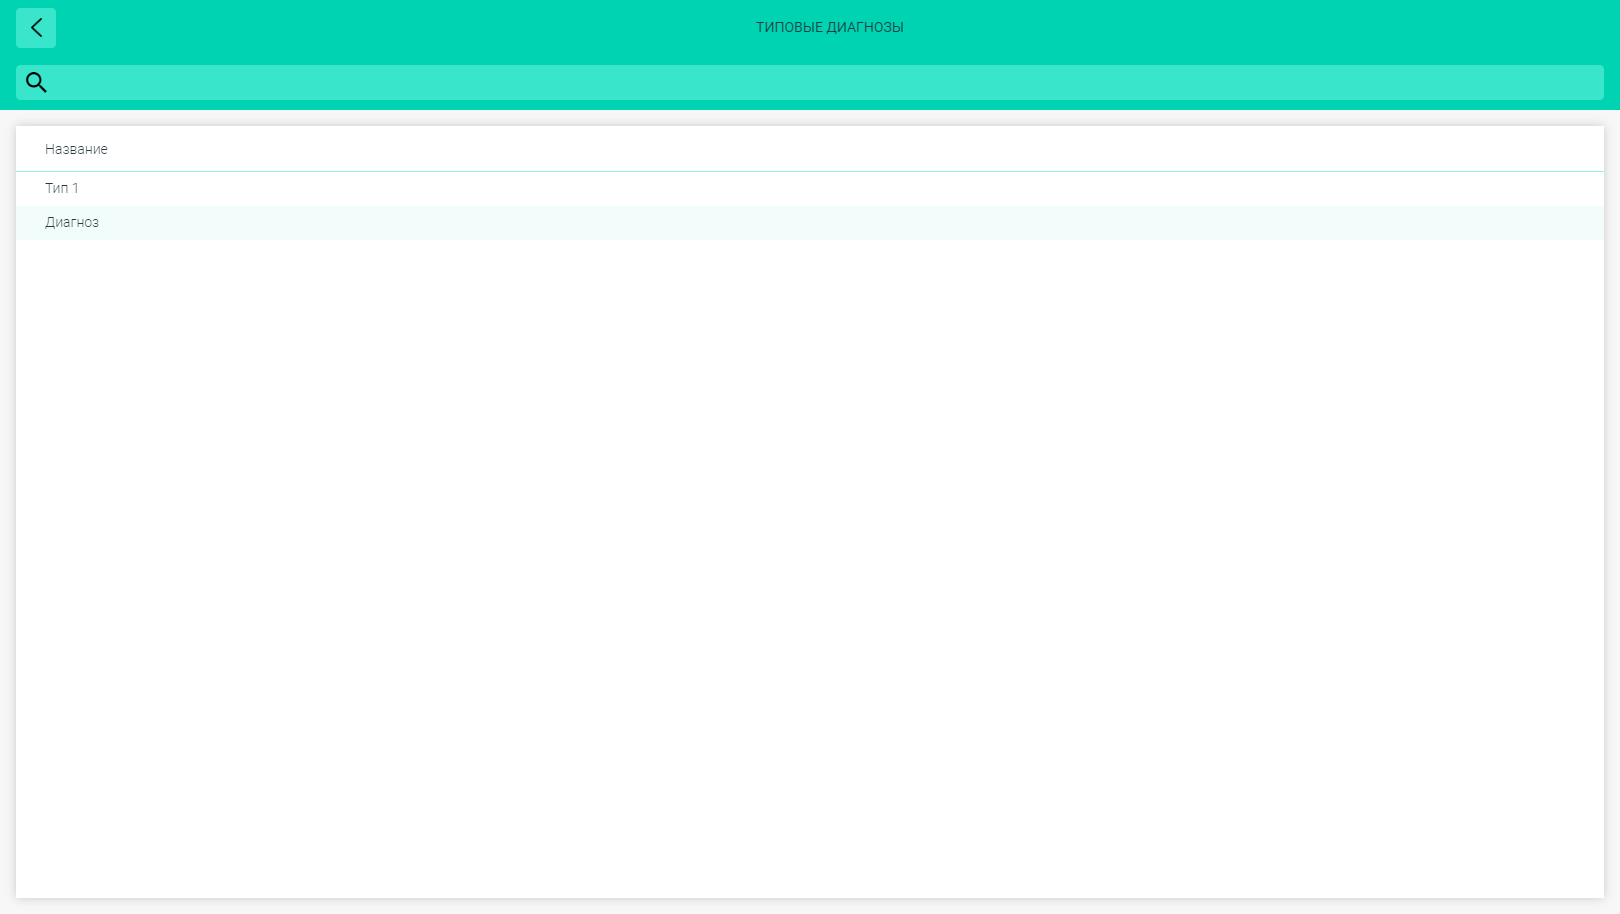Viewport: 1620px width, 914px height.
Task: Select the Тип 1 row
Action: click(x=810, y=189)
